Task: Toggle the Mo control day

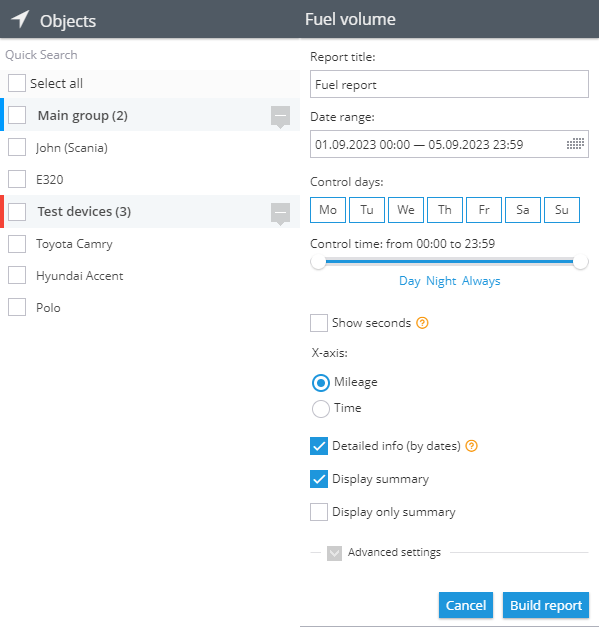Action: coord(328,210)
